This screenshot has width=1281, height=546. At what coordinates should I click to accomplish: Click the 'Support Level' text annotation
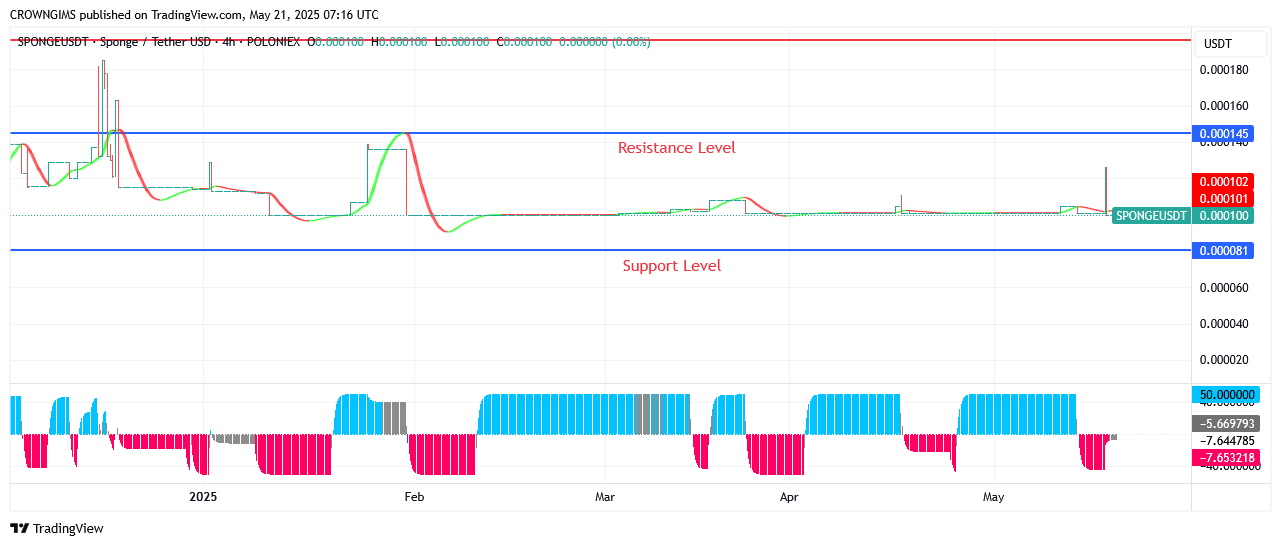(671, 266)
